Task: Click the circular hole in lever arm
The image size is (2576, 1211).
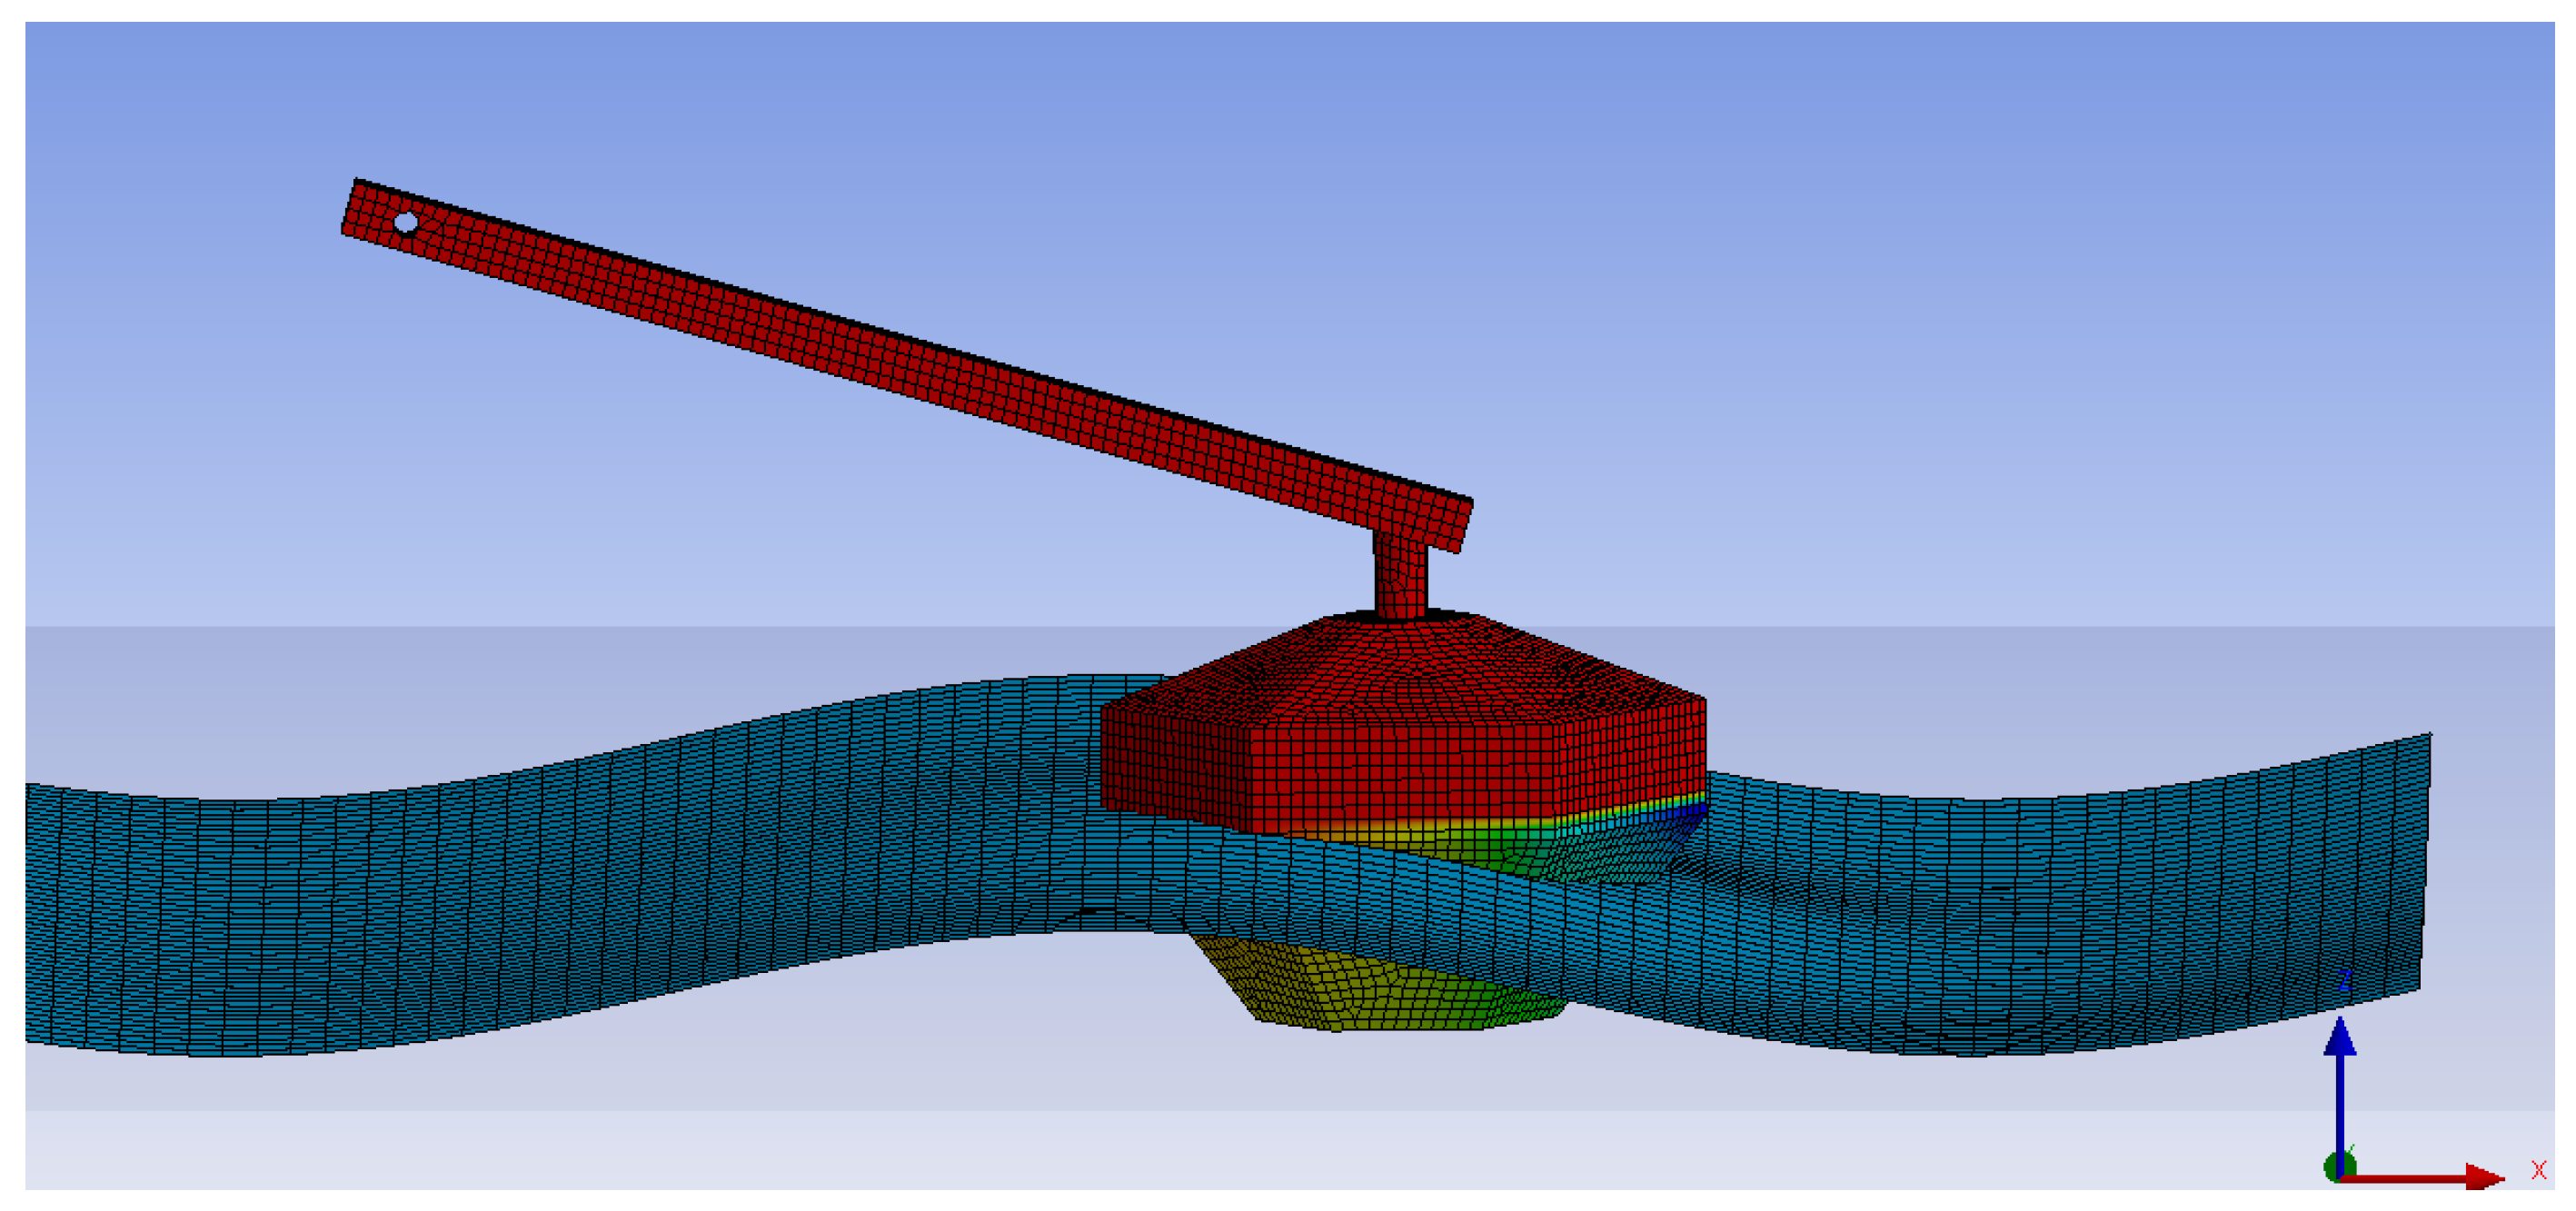Action: point(406,222)
